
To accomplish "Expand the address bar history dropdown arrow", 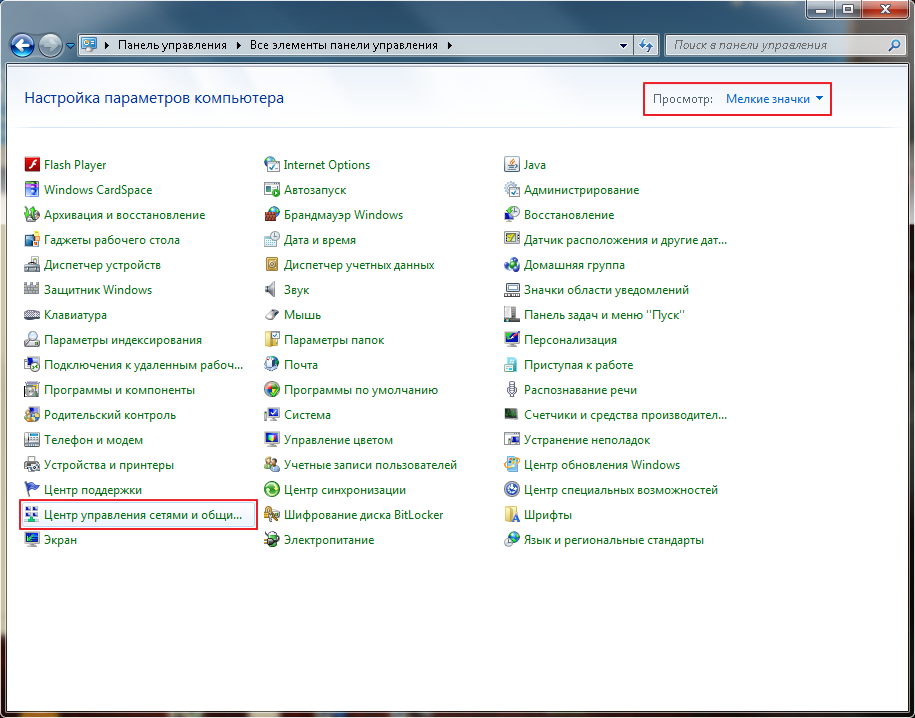I will click(623, 46).
